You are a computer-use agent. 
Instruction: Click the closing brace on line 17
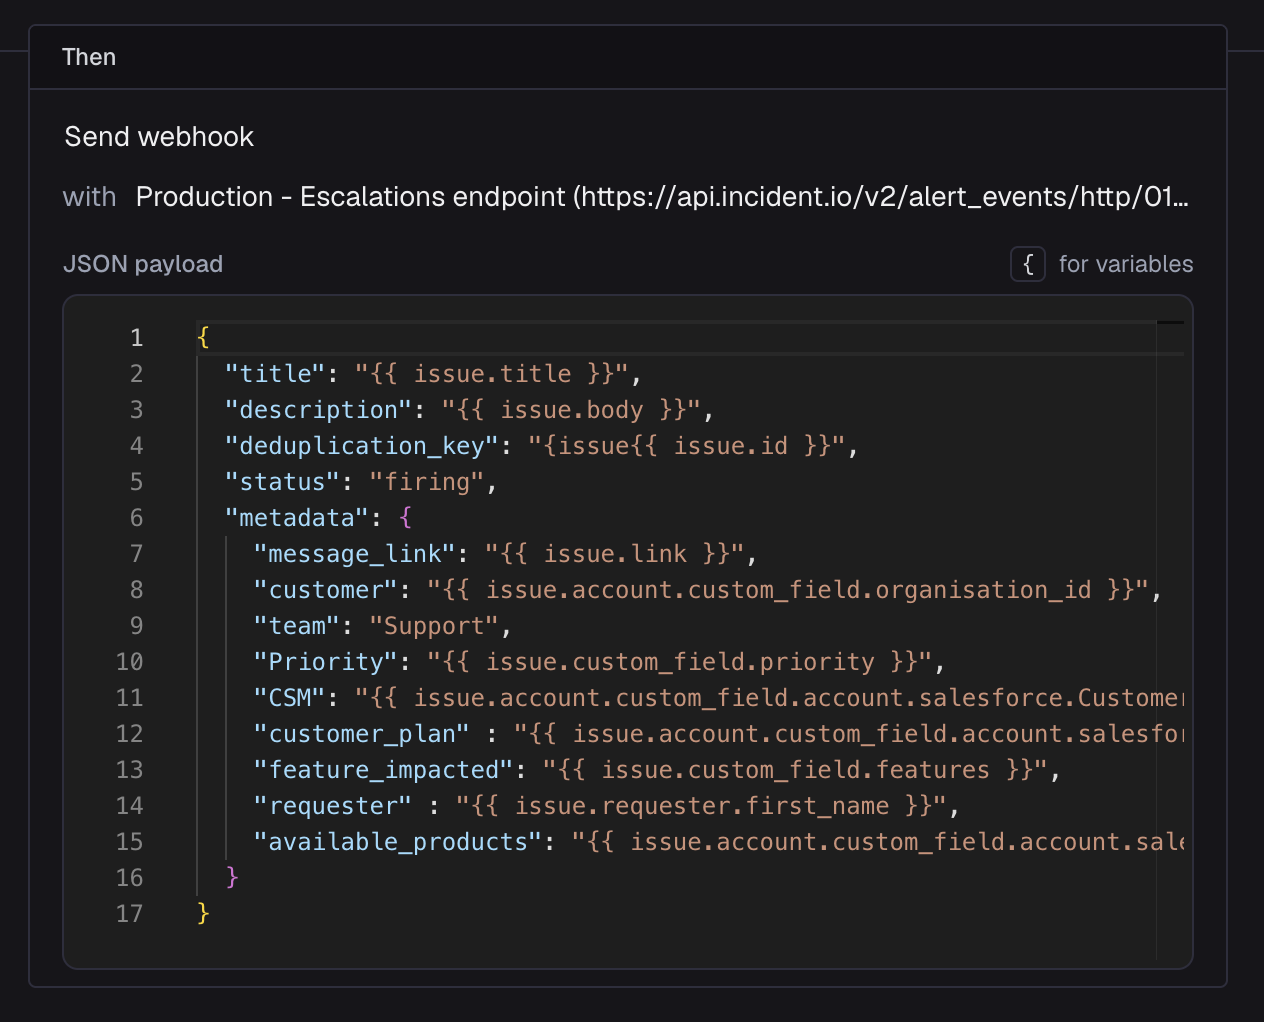click(x=201, y=913)
